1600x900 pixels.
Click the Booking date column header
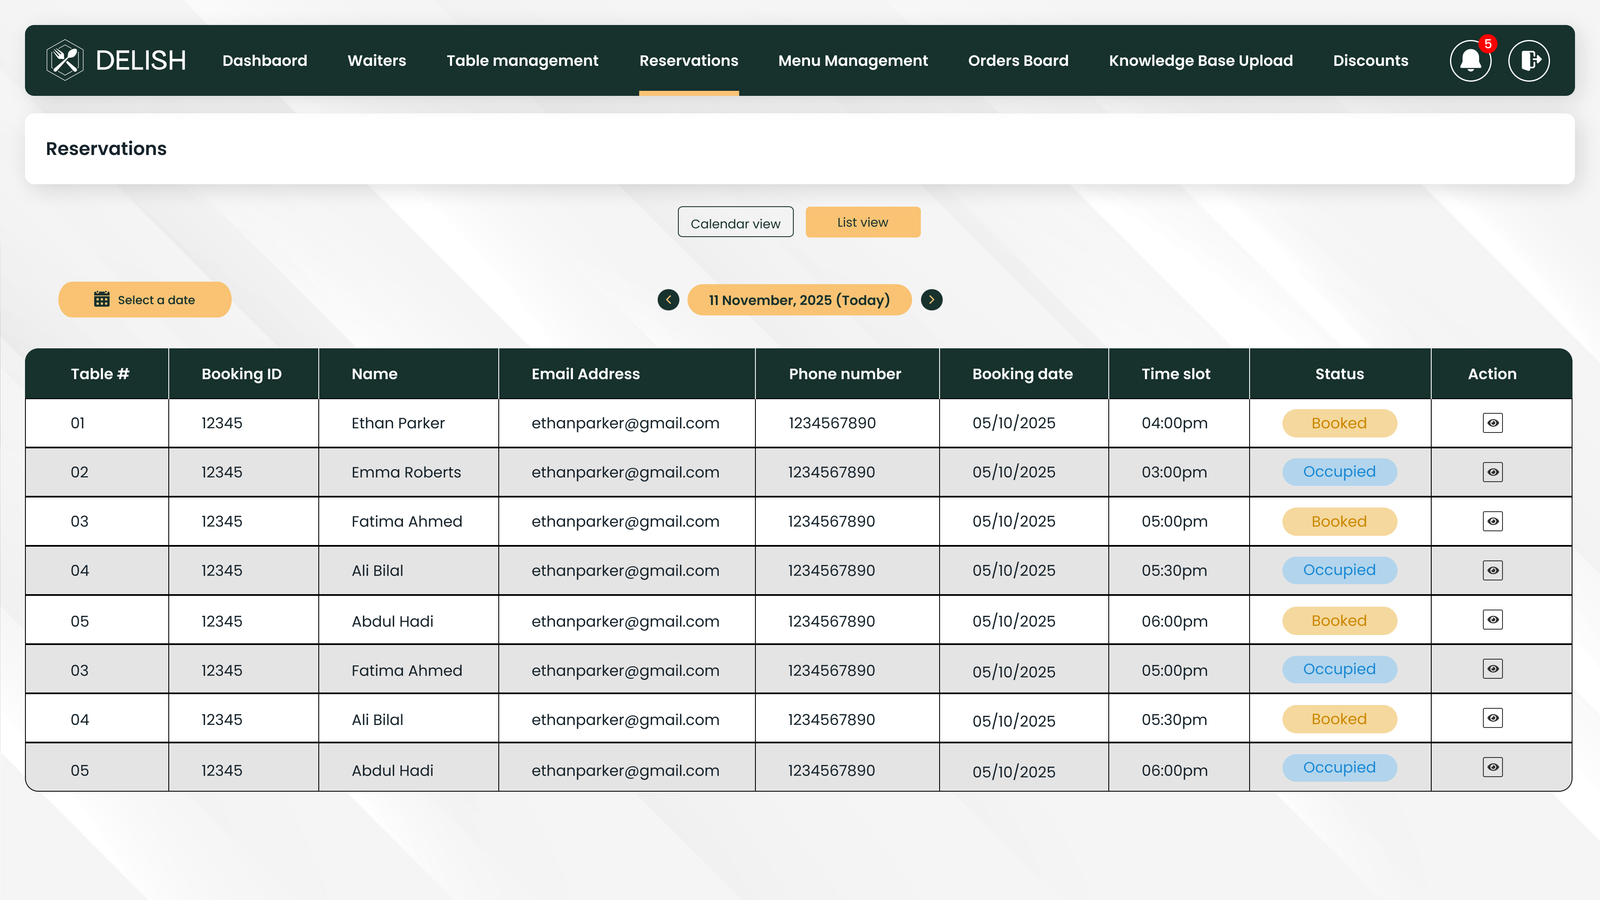click(x=1023, y=374)
